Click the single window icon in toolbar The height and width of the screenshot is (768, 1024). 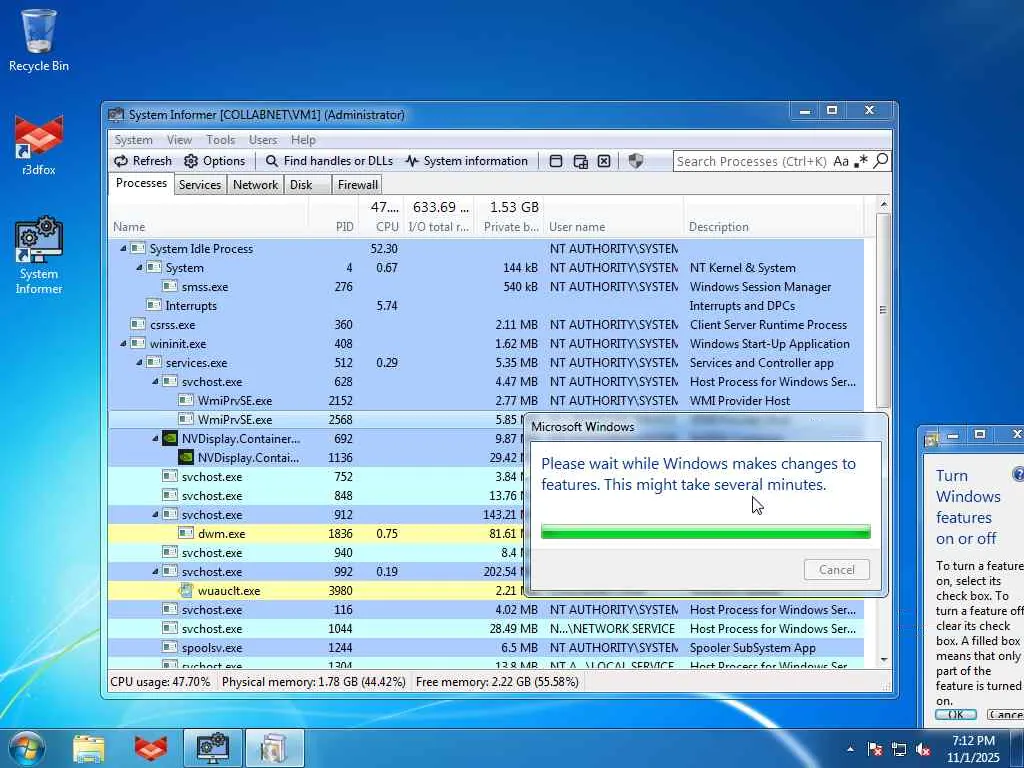pyautogui.click(x=556, y=161)
